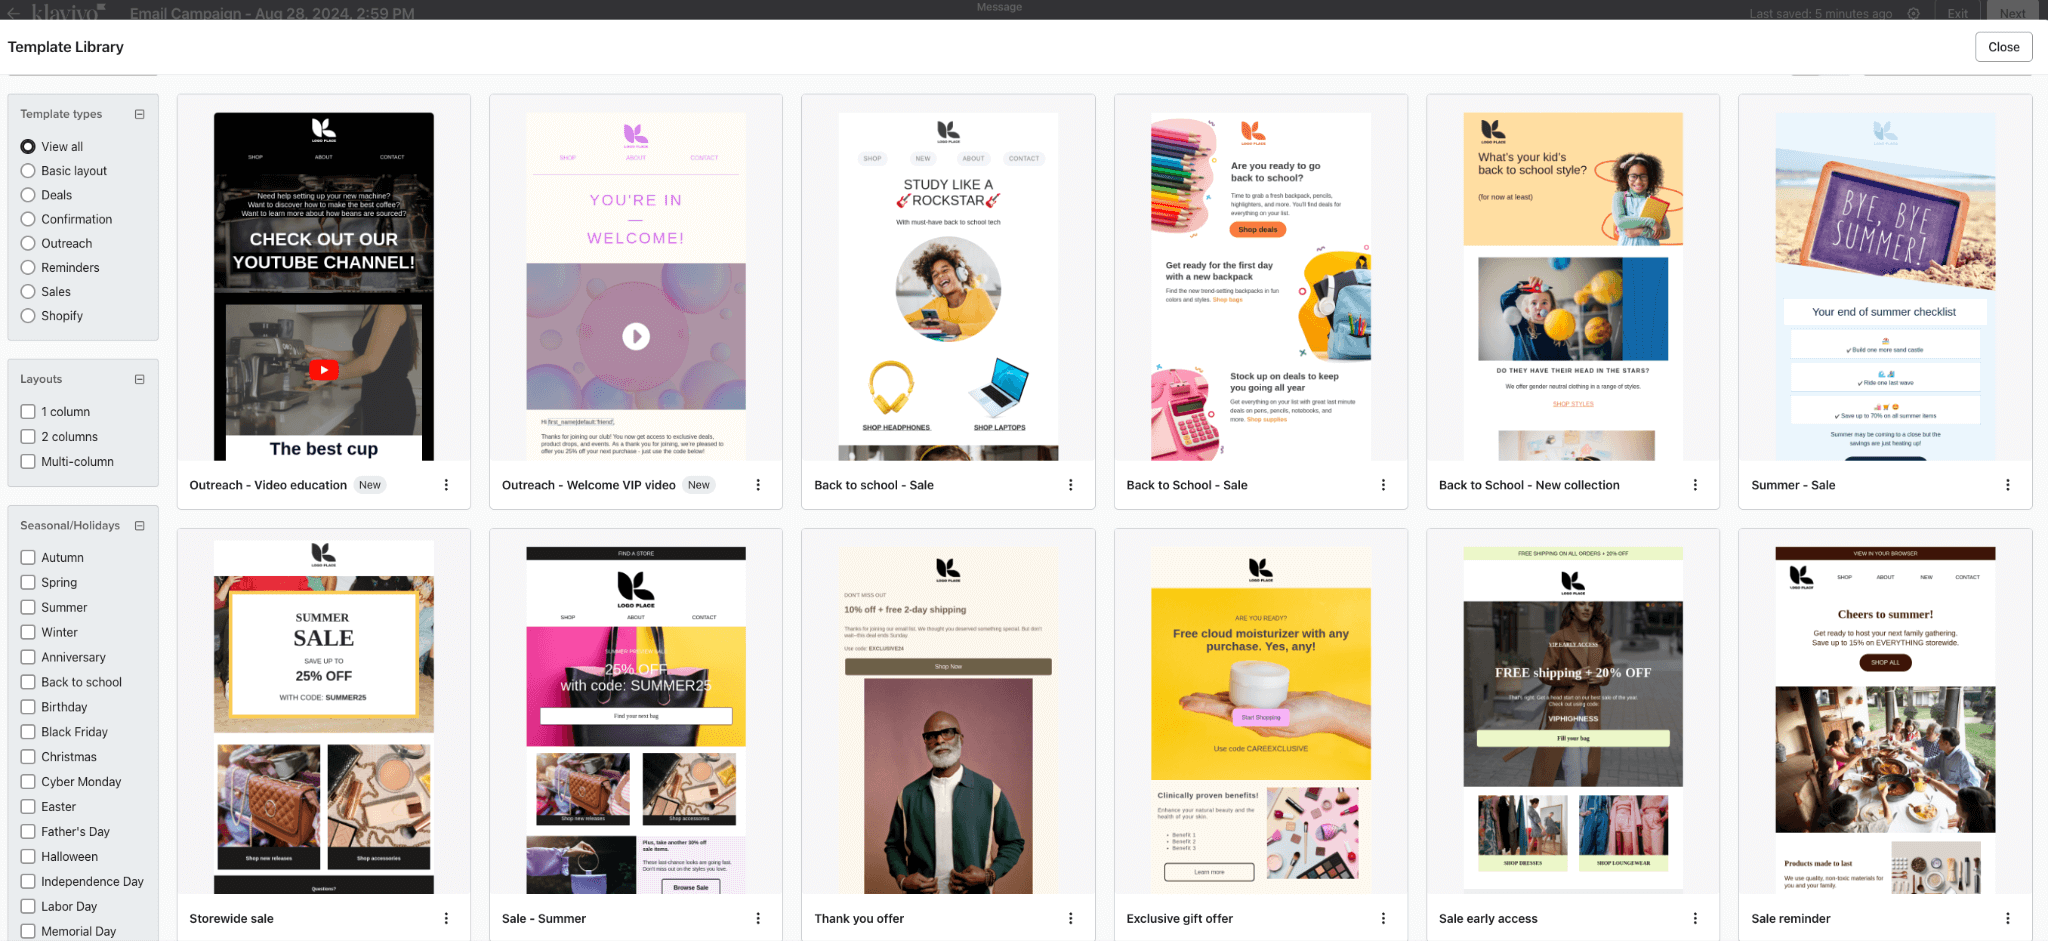This screenshot has height=941, width=2048.
Task: Open options menu on Outreach - Video education
Action: (x=447, y=484)
